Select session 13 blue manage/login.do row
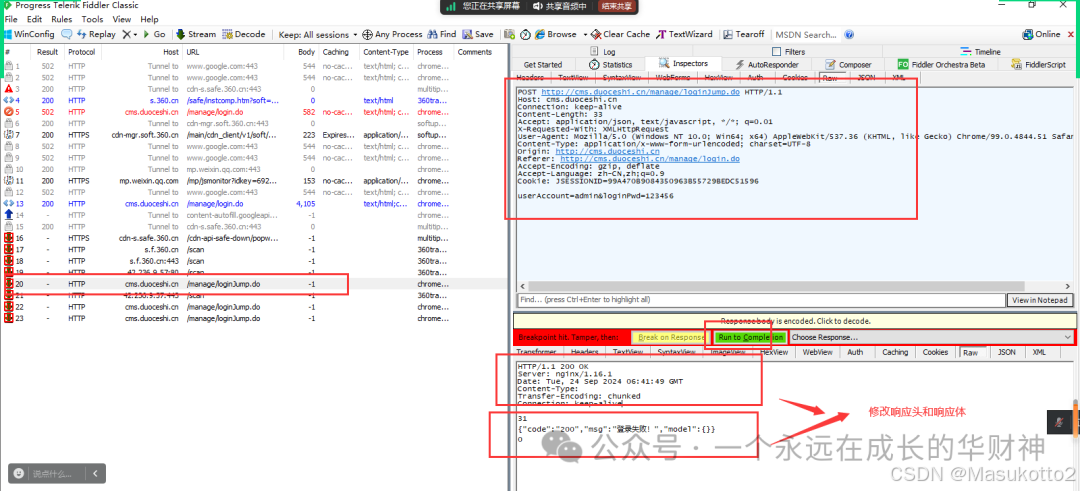Image resolution: width=1080 pixels, height=491 pixels. [x=254, y=204]
